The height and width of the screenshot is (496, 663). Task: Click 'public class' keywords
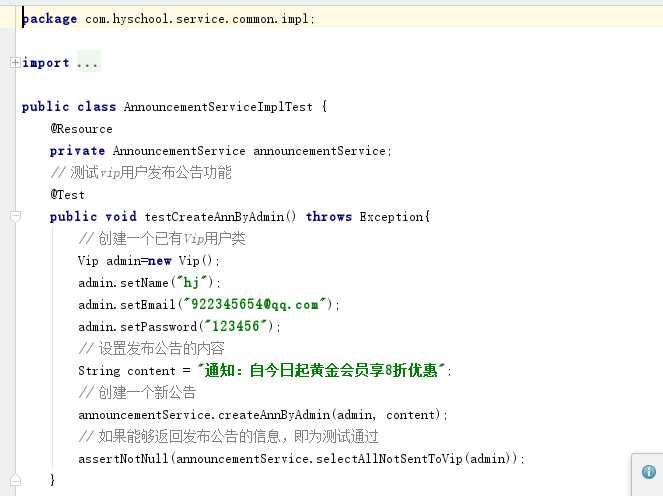click(x=68, y=107)
